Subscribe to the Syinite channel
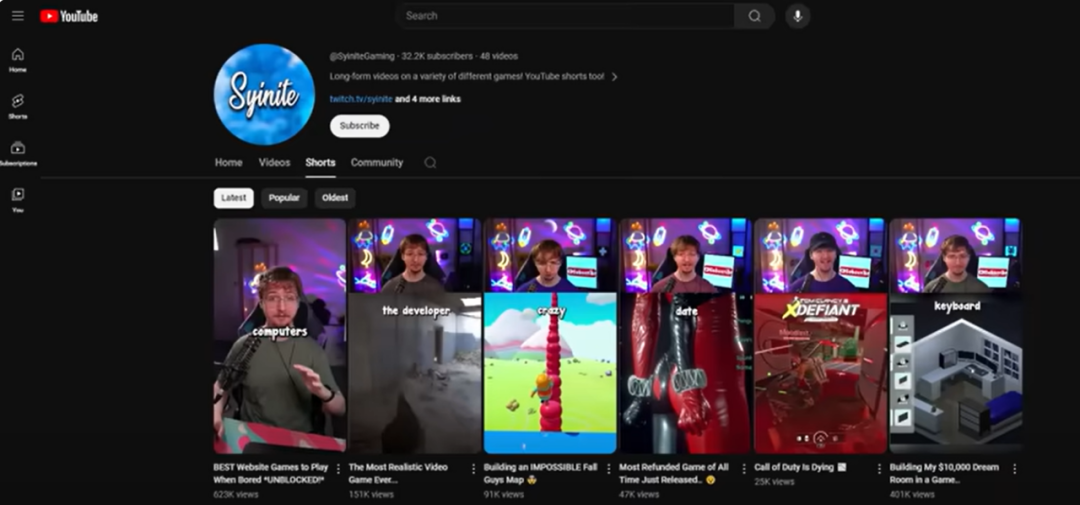Image resolution: width=1080 pixels, height=505 pixels. 359,126
